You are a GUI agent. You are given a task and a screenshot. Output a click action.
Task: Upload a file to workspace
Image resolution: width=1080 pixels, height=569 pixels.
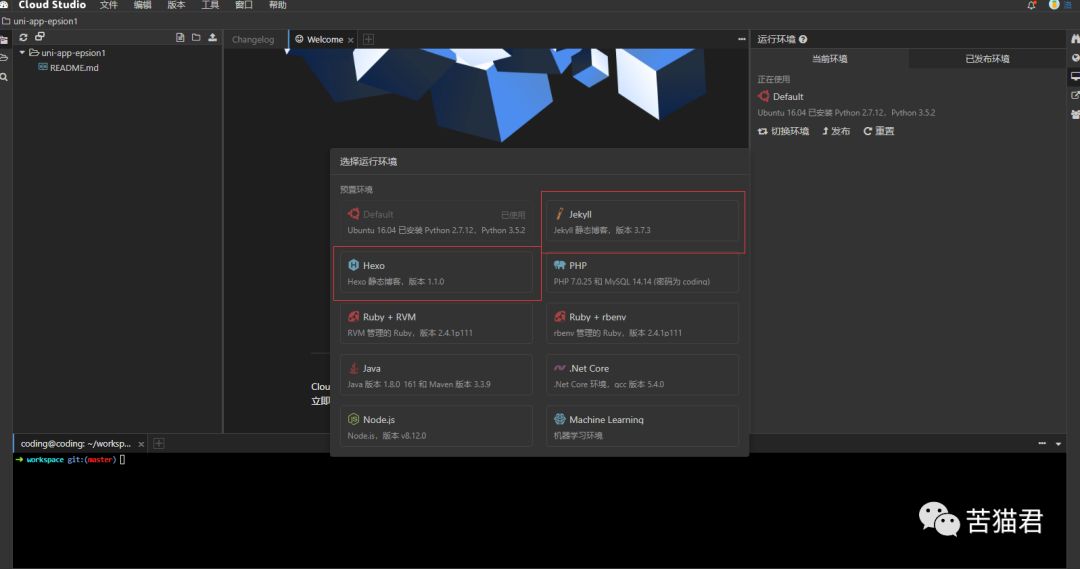click(212, 37)
